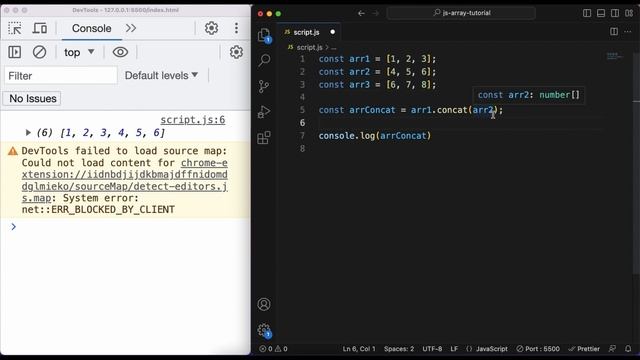
Task: Go forward with the navigation arrow
Action: click(x=376, y=13)
